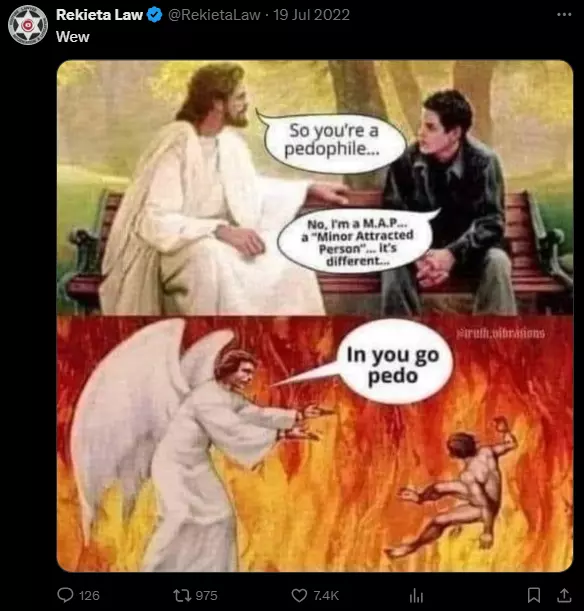Viewport: 584px width, 611px height.
Task: Click the @RekietaLaw handle
Action: [214, 15]
